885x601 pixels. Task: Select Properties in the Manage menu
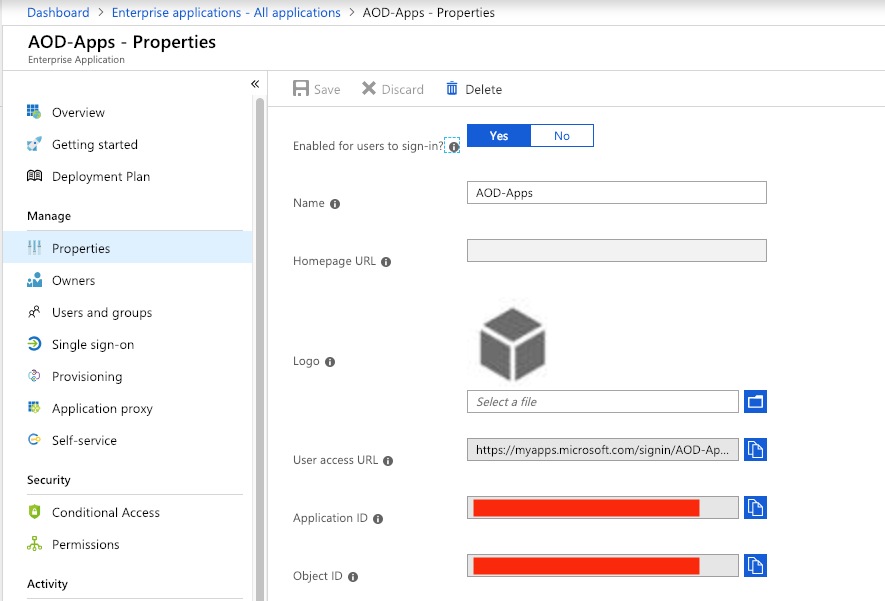pos(128,248)
